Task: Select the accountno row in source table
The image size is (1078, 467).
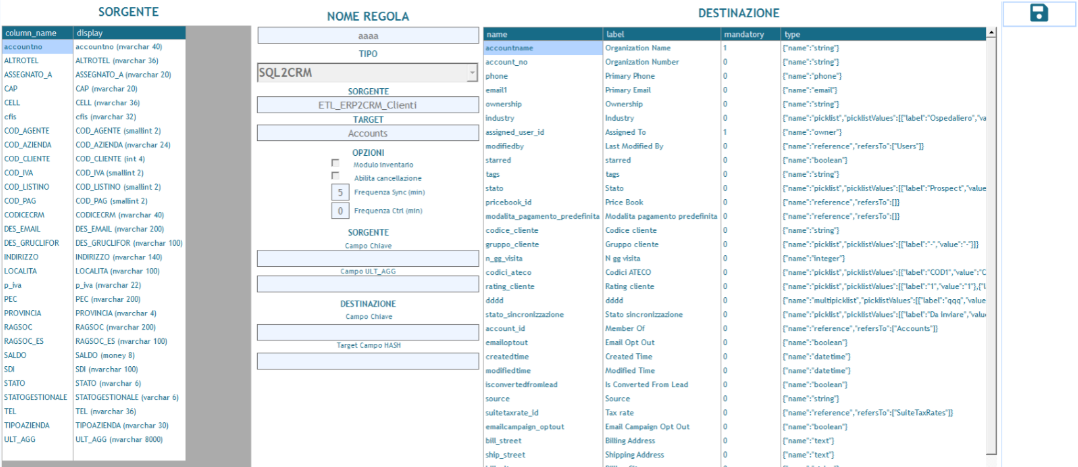Action: tap(37, 47)
